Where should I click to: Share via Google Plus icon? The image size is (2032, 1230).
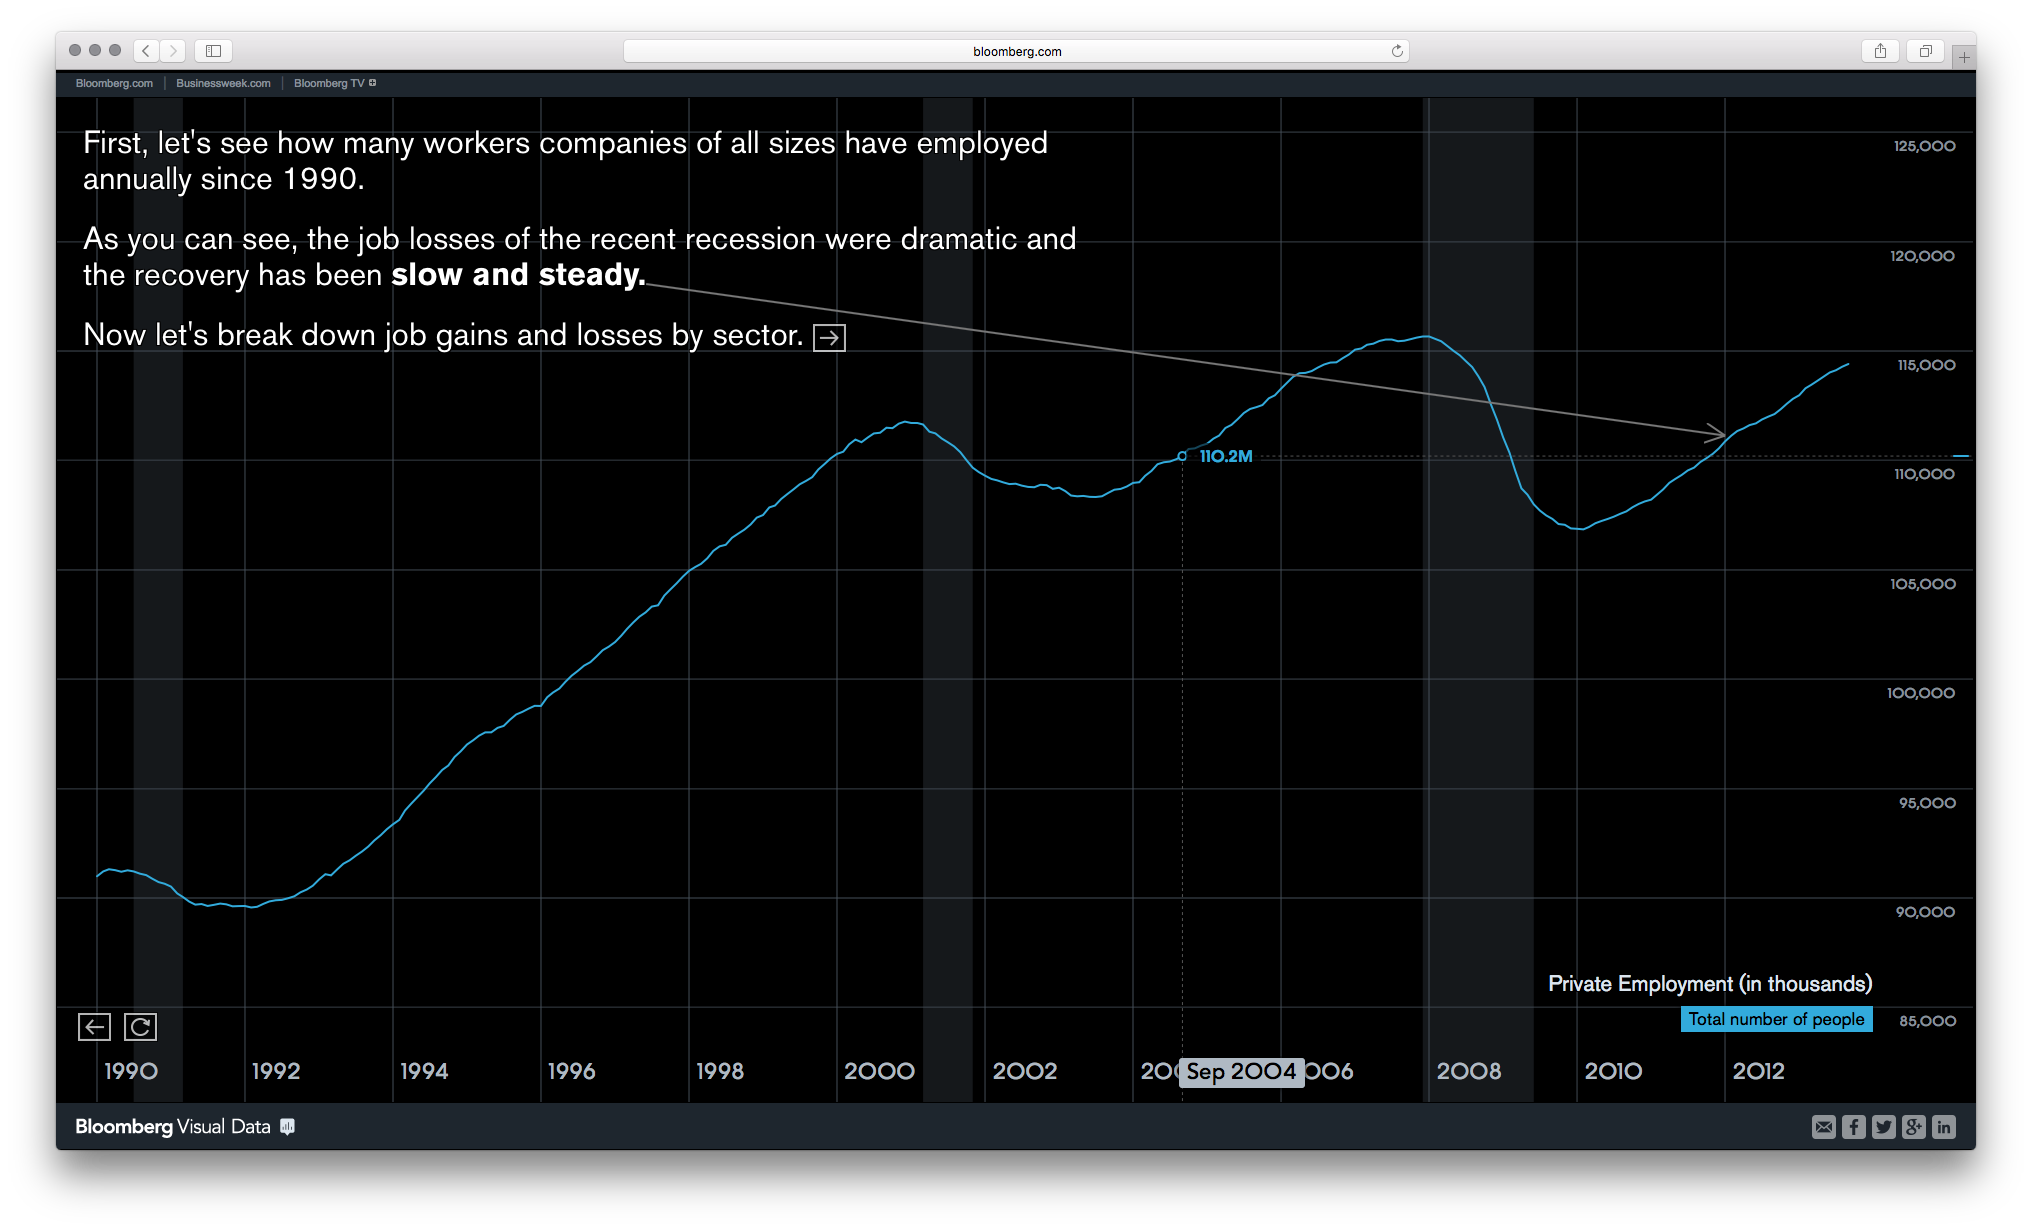pyautogui.click(x=1914, y=1126)
